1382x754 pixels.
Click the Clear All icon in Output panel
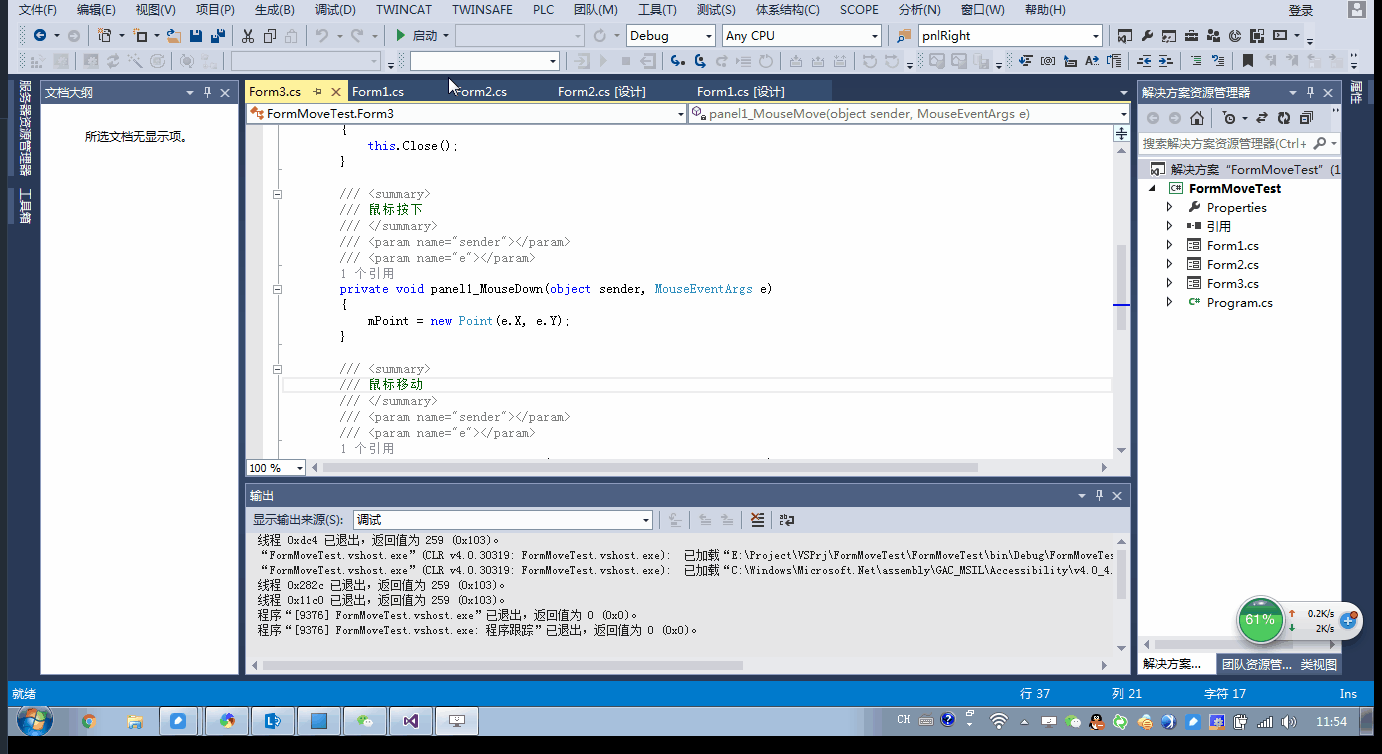[757, 520]
